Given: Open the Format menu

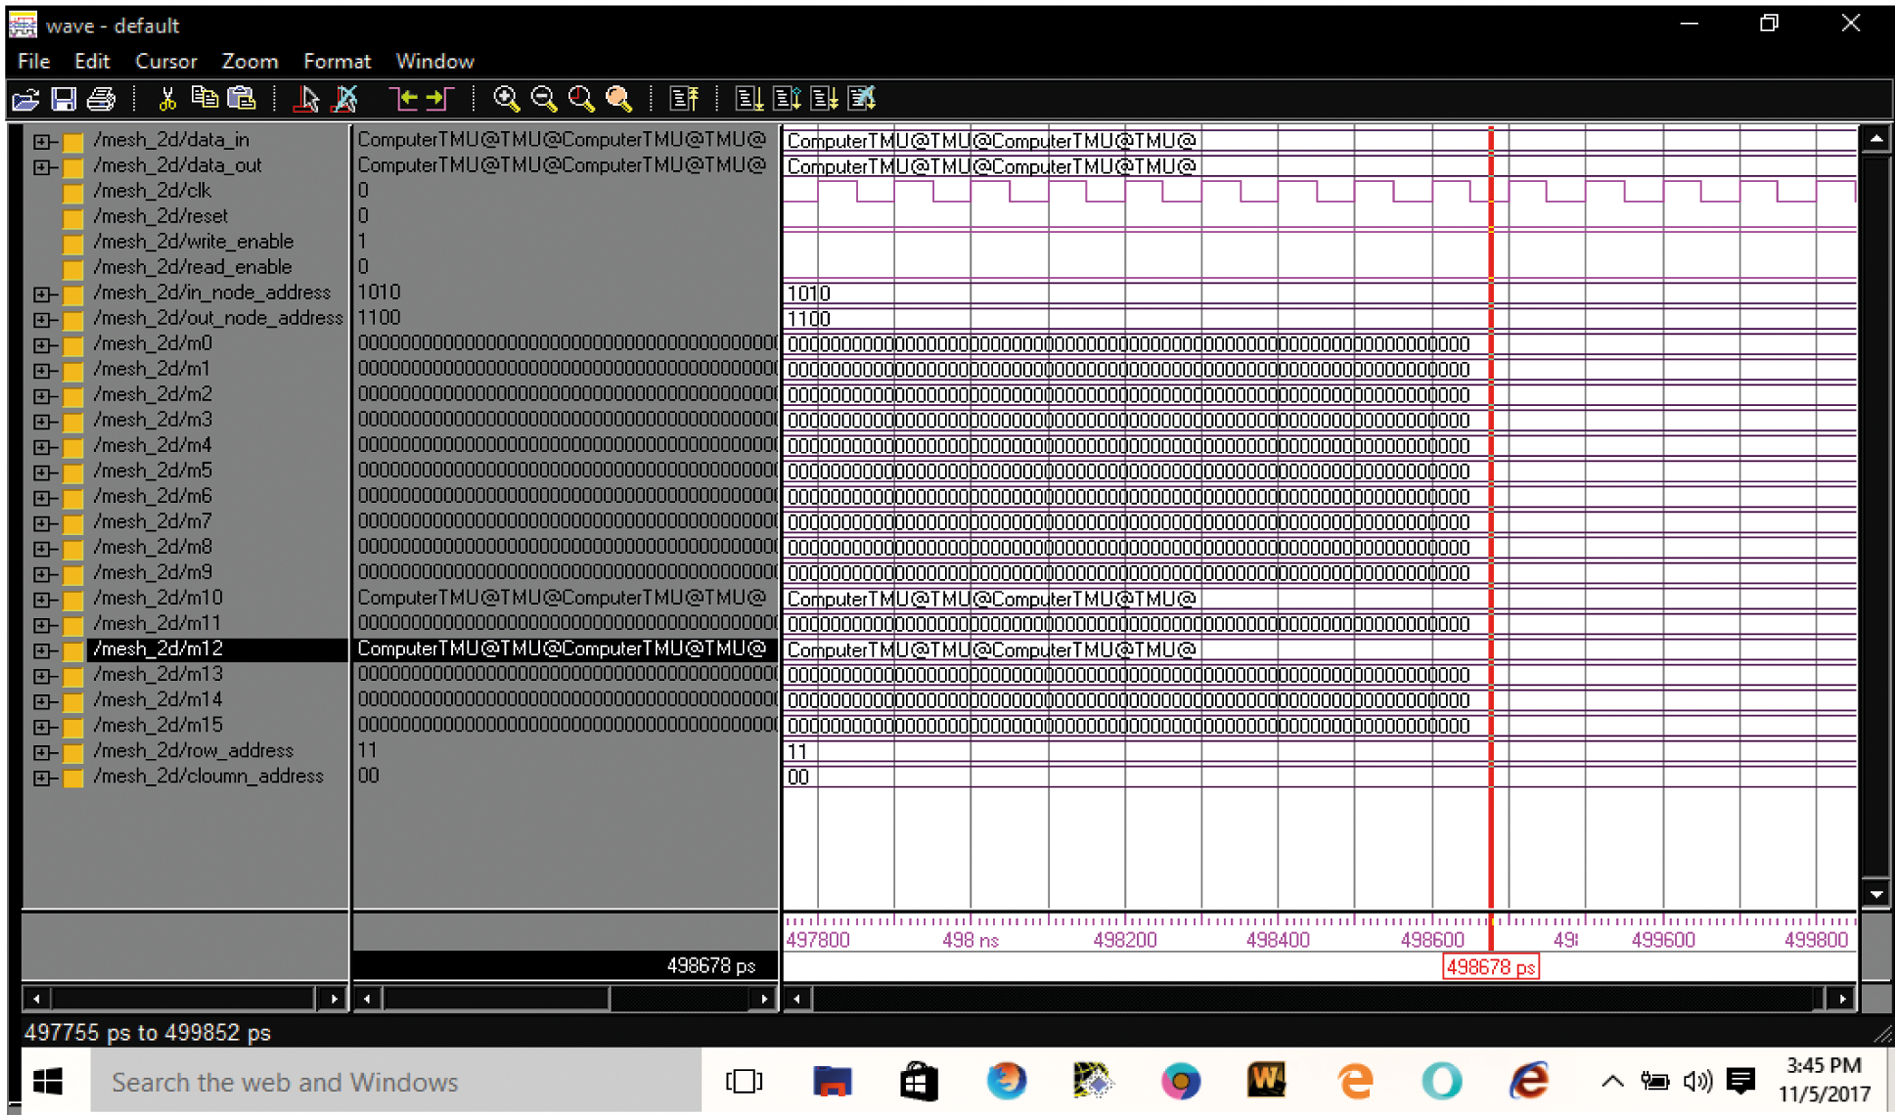Looking at the screenshot, I should tap(336, 61).
